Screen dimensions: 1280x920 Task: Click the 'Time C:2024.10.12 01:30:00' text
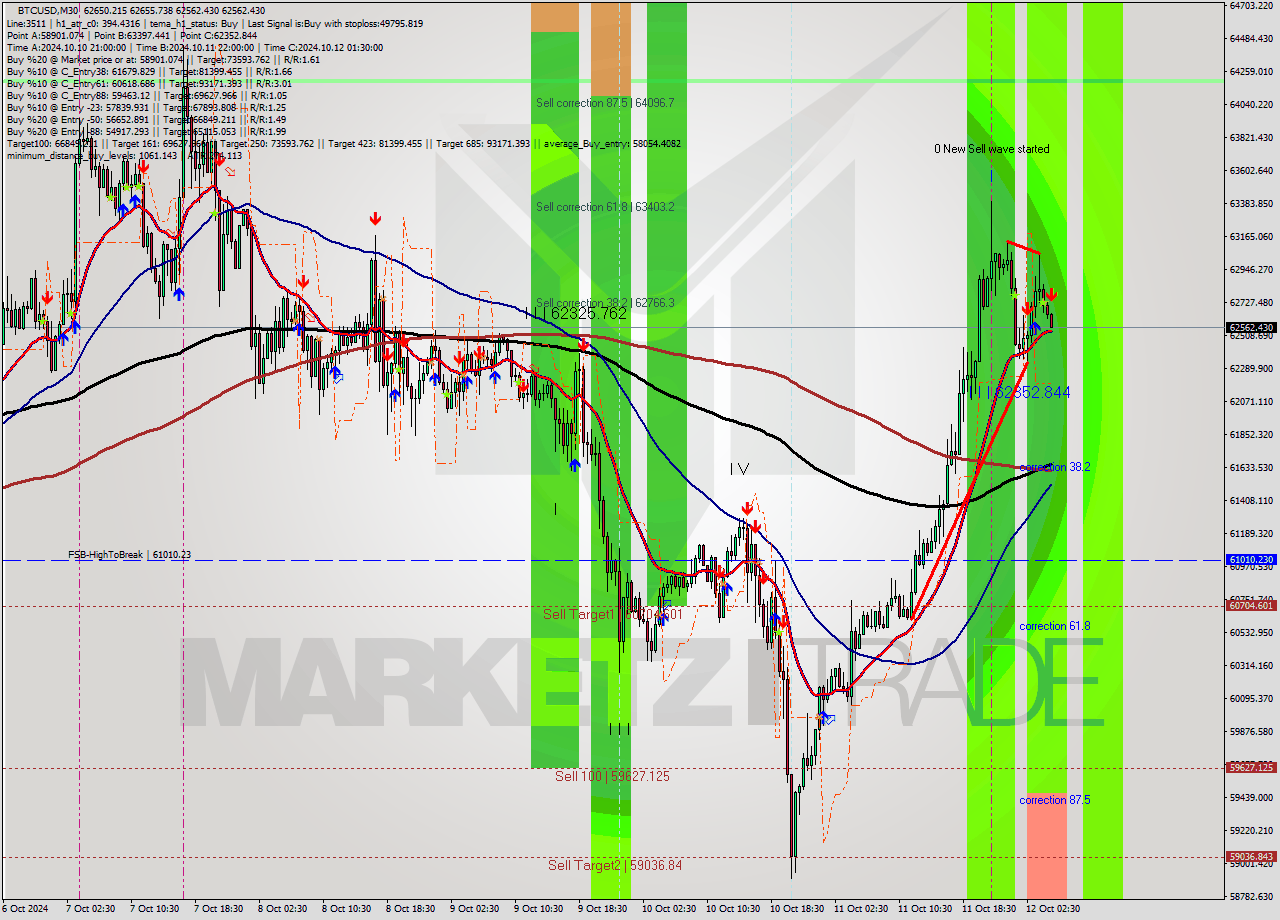pyautogui.click(x=323, y=47)
